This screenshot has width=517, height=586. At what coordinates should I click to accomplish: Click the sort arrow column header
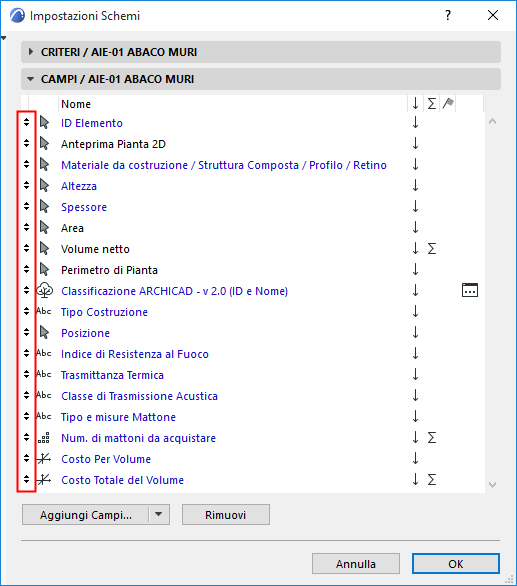[x=415, y=104]
